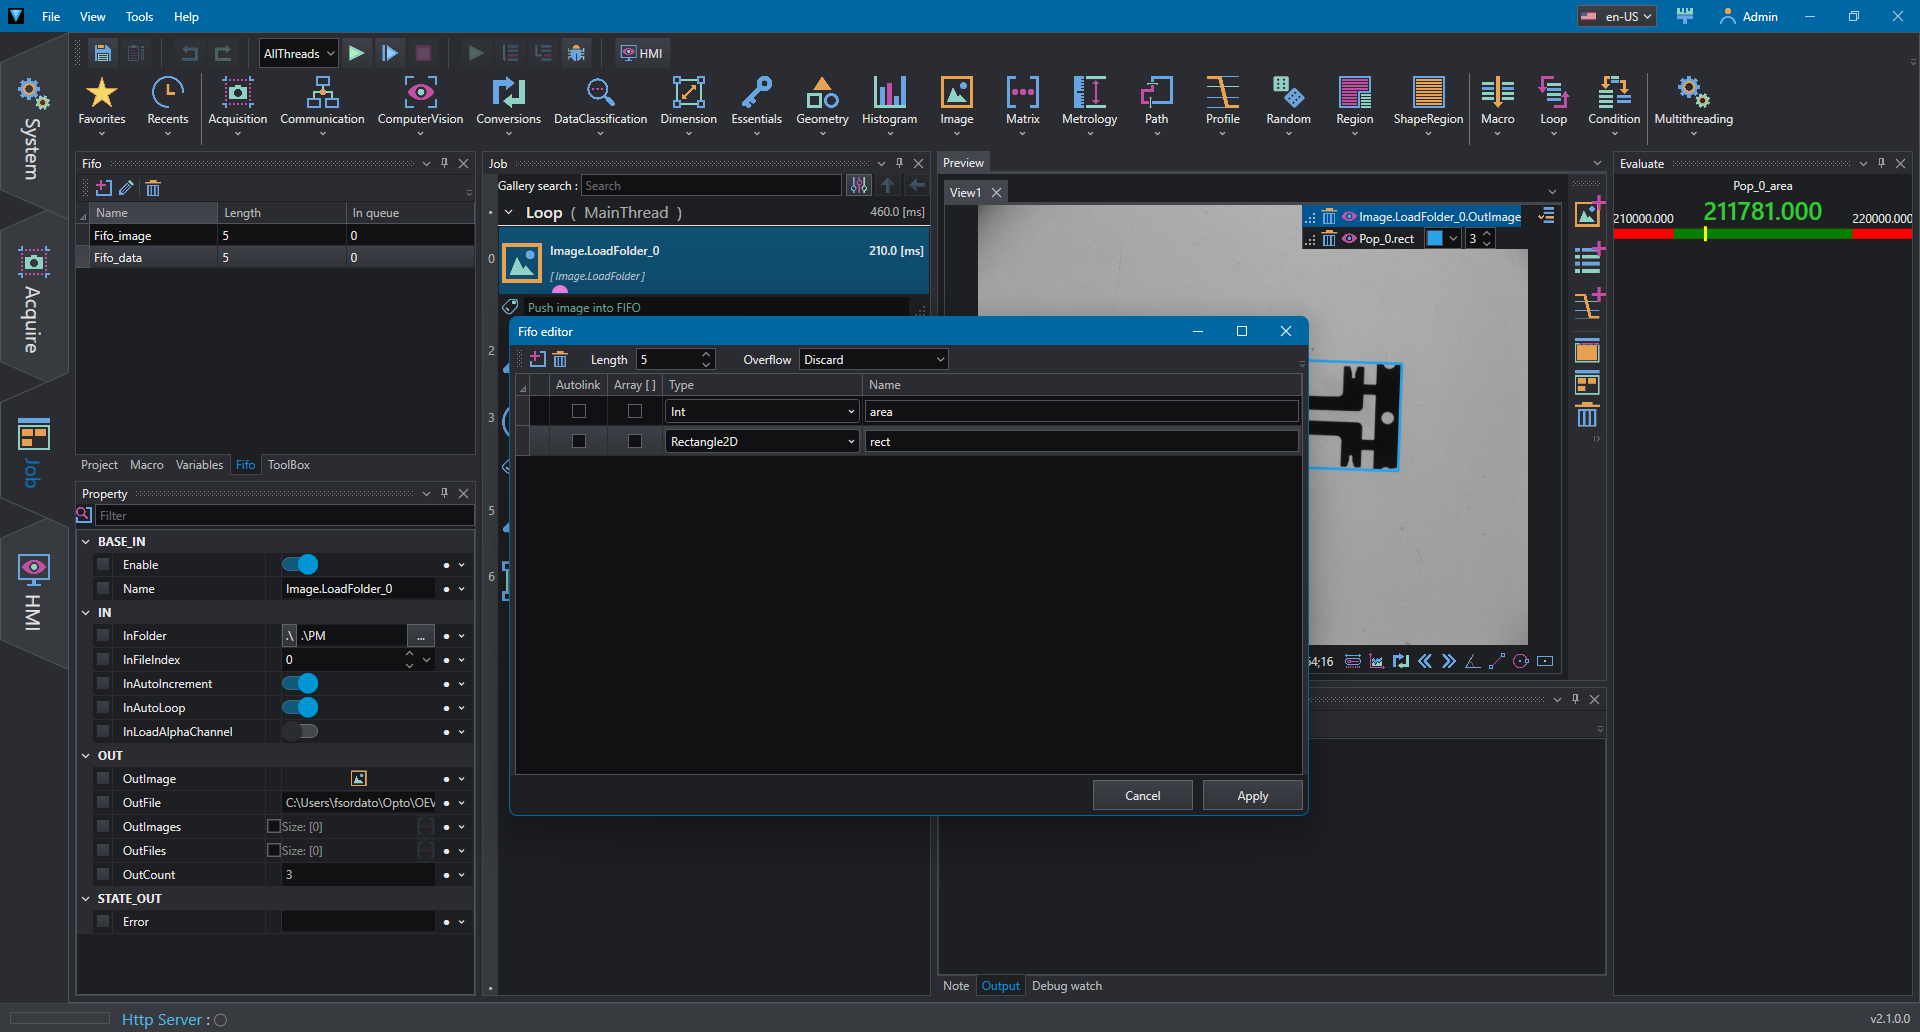Open the Matrix tools
The image size is (1920, 1032).
tap(1023, 103)
